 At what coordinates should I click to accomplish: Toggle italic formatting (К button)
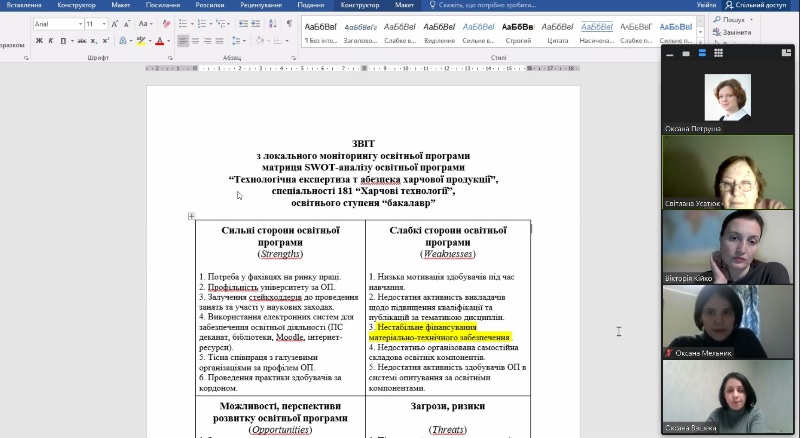click(50, 41)
